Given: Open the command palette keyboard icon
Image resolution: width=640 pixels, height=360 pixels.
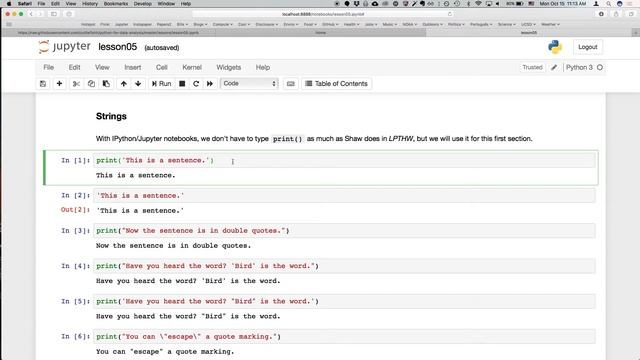Looking at the screenshot, I should click(x=291, y=84).
